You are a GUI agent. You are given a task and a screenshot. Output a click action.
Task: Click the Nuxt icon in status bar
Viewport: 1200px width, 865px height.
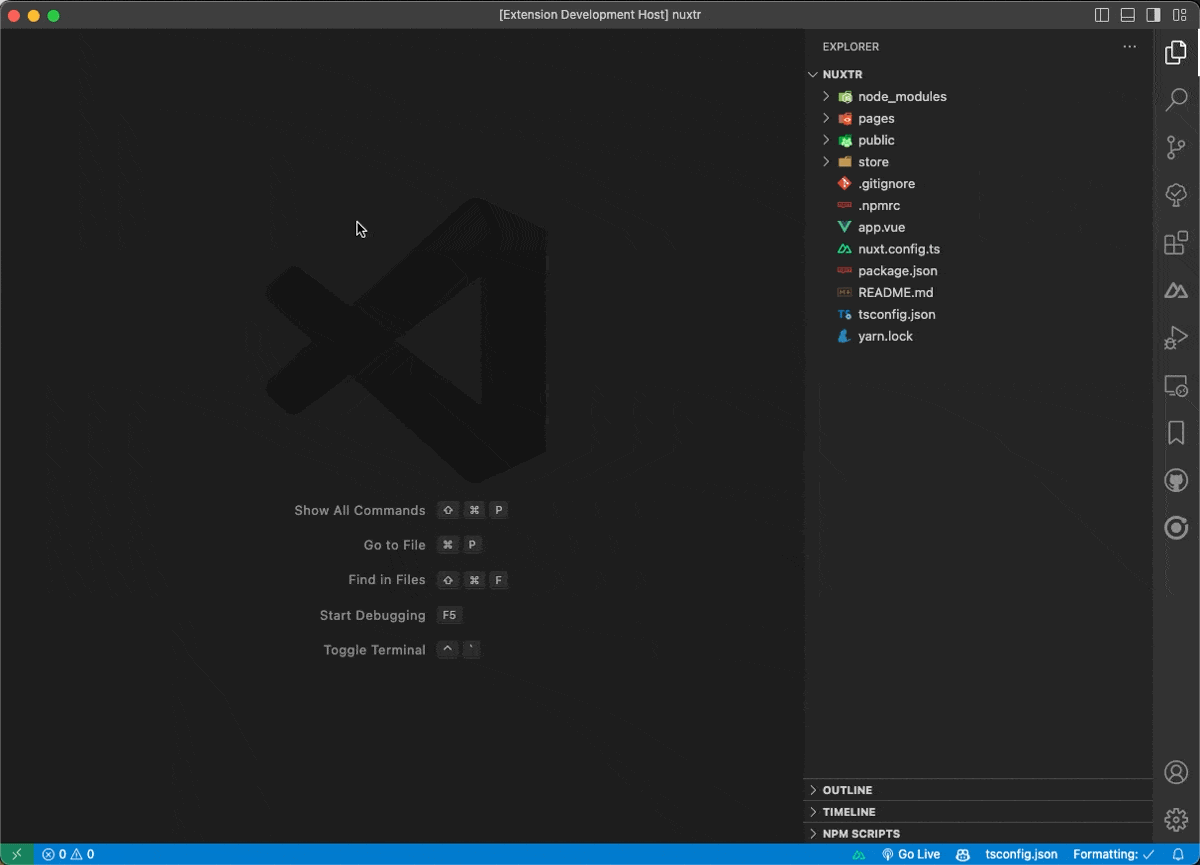[x=858, y=855]
